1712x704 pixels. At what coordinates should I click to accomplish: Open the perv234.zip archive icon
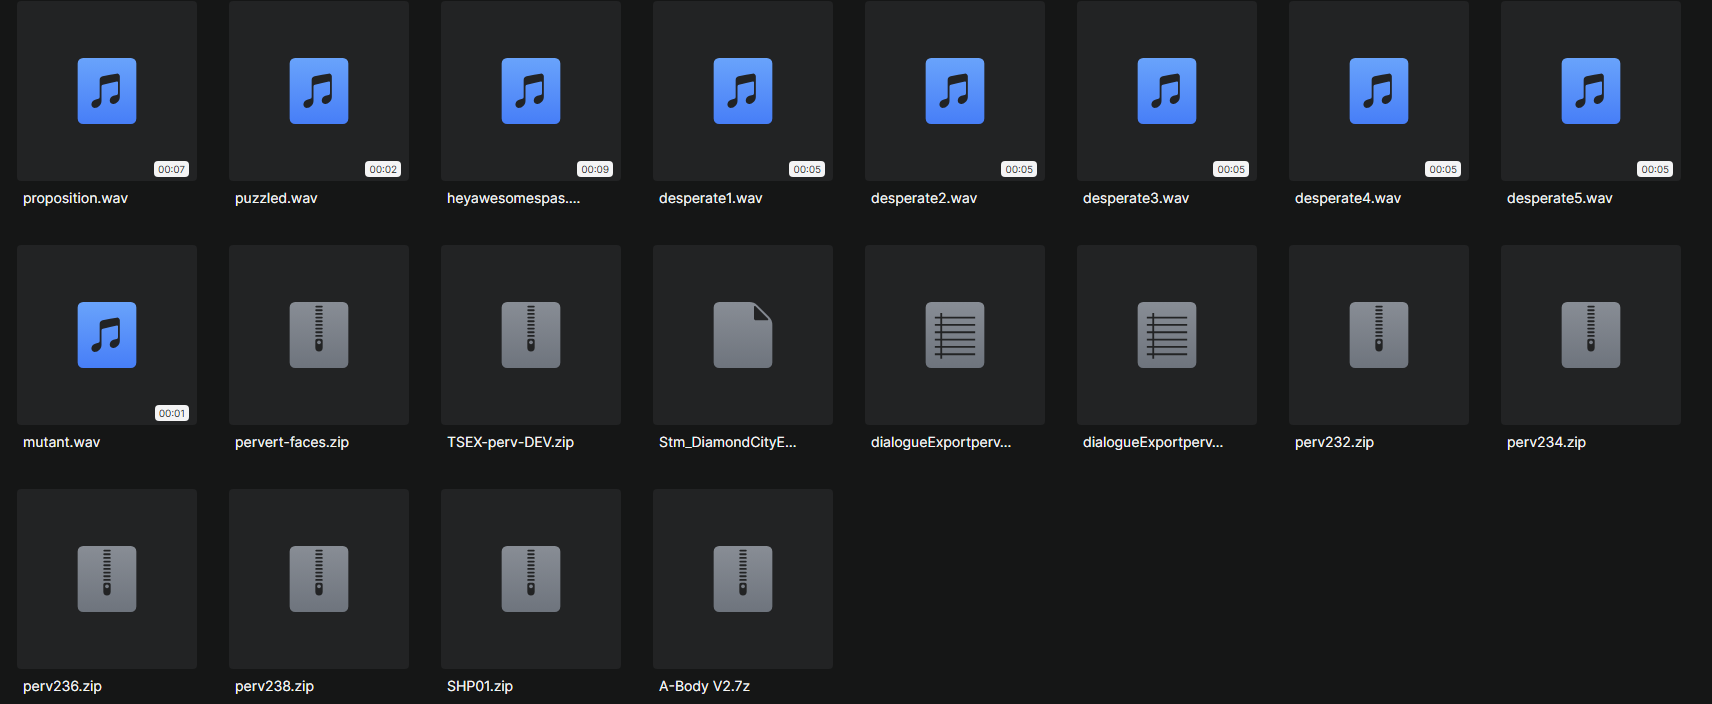click(1591, 335)
